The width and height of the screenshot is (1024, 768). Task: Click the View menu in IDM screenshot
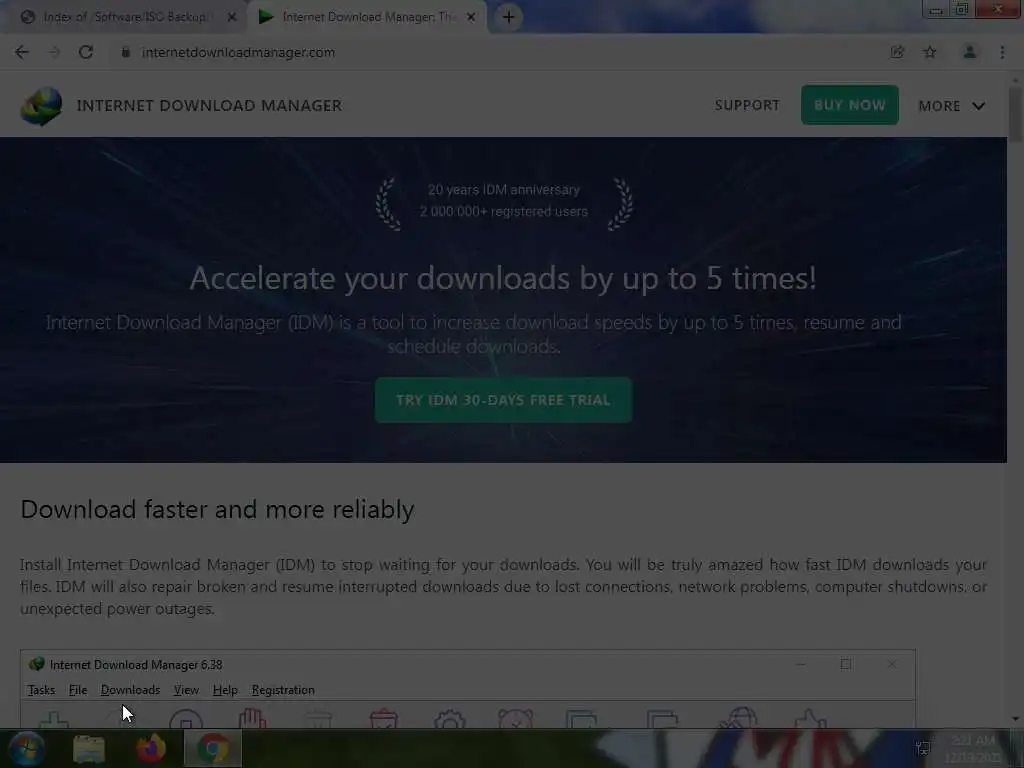(186, 690)
